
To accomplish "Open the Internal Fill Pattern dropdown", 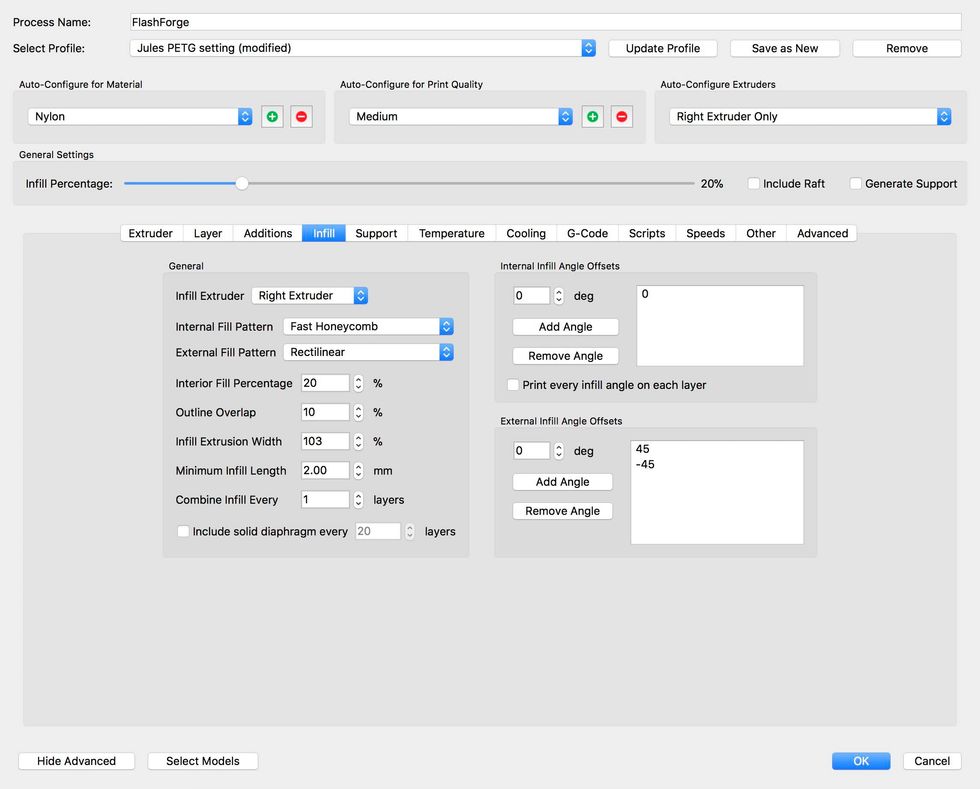I will coord(368,327).
